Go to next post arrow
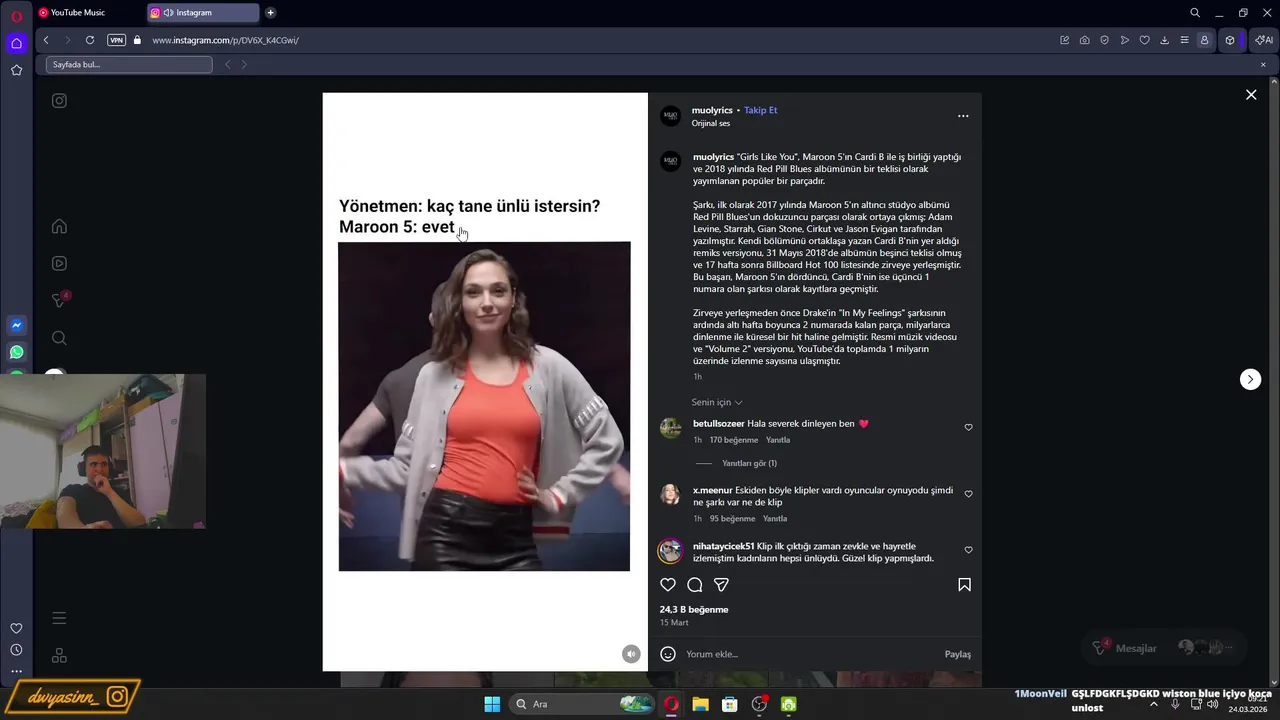Image resolution: width=1280 pixels, height=720 pixels. pos(1250,379)
